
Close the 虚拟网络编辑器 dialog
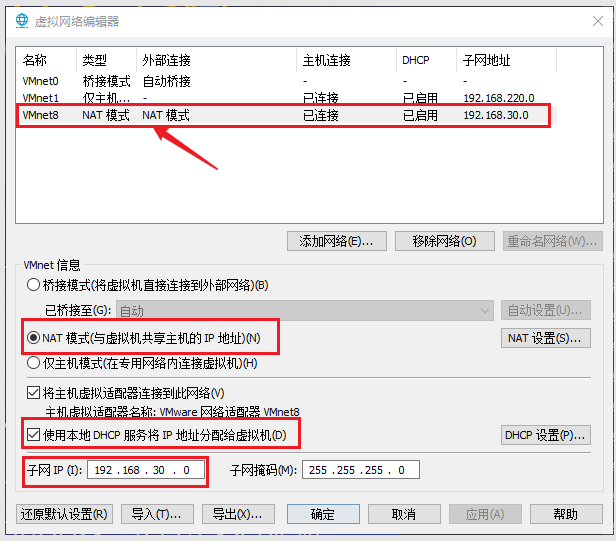pos(598,21)
